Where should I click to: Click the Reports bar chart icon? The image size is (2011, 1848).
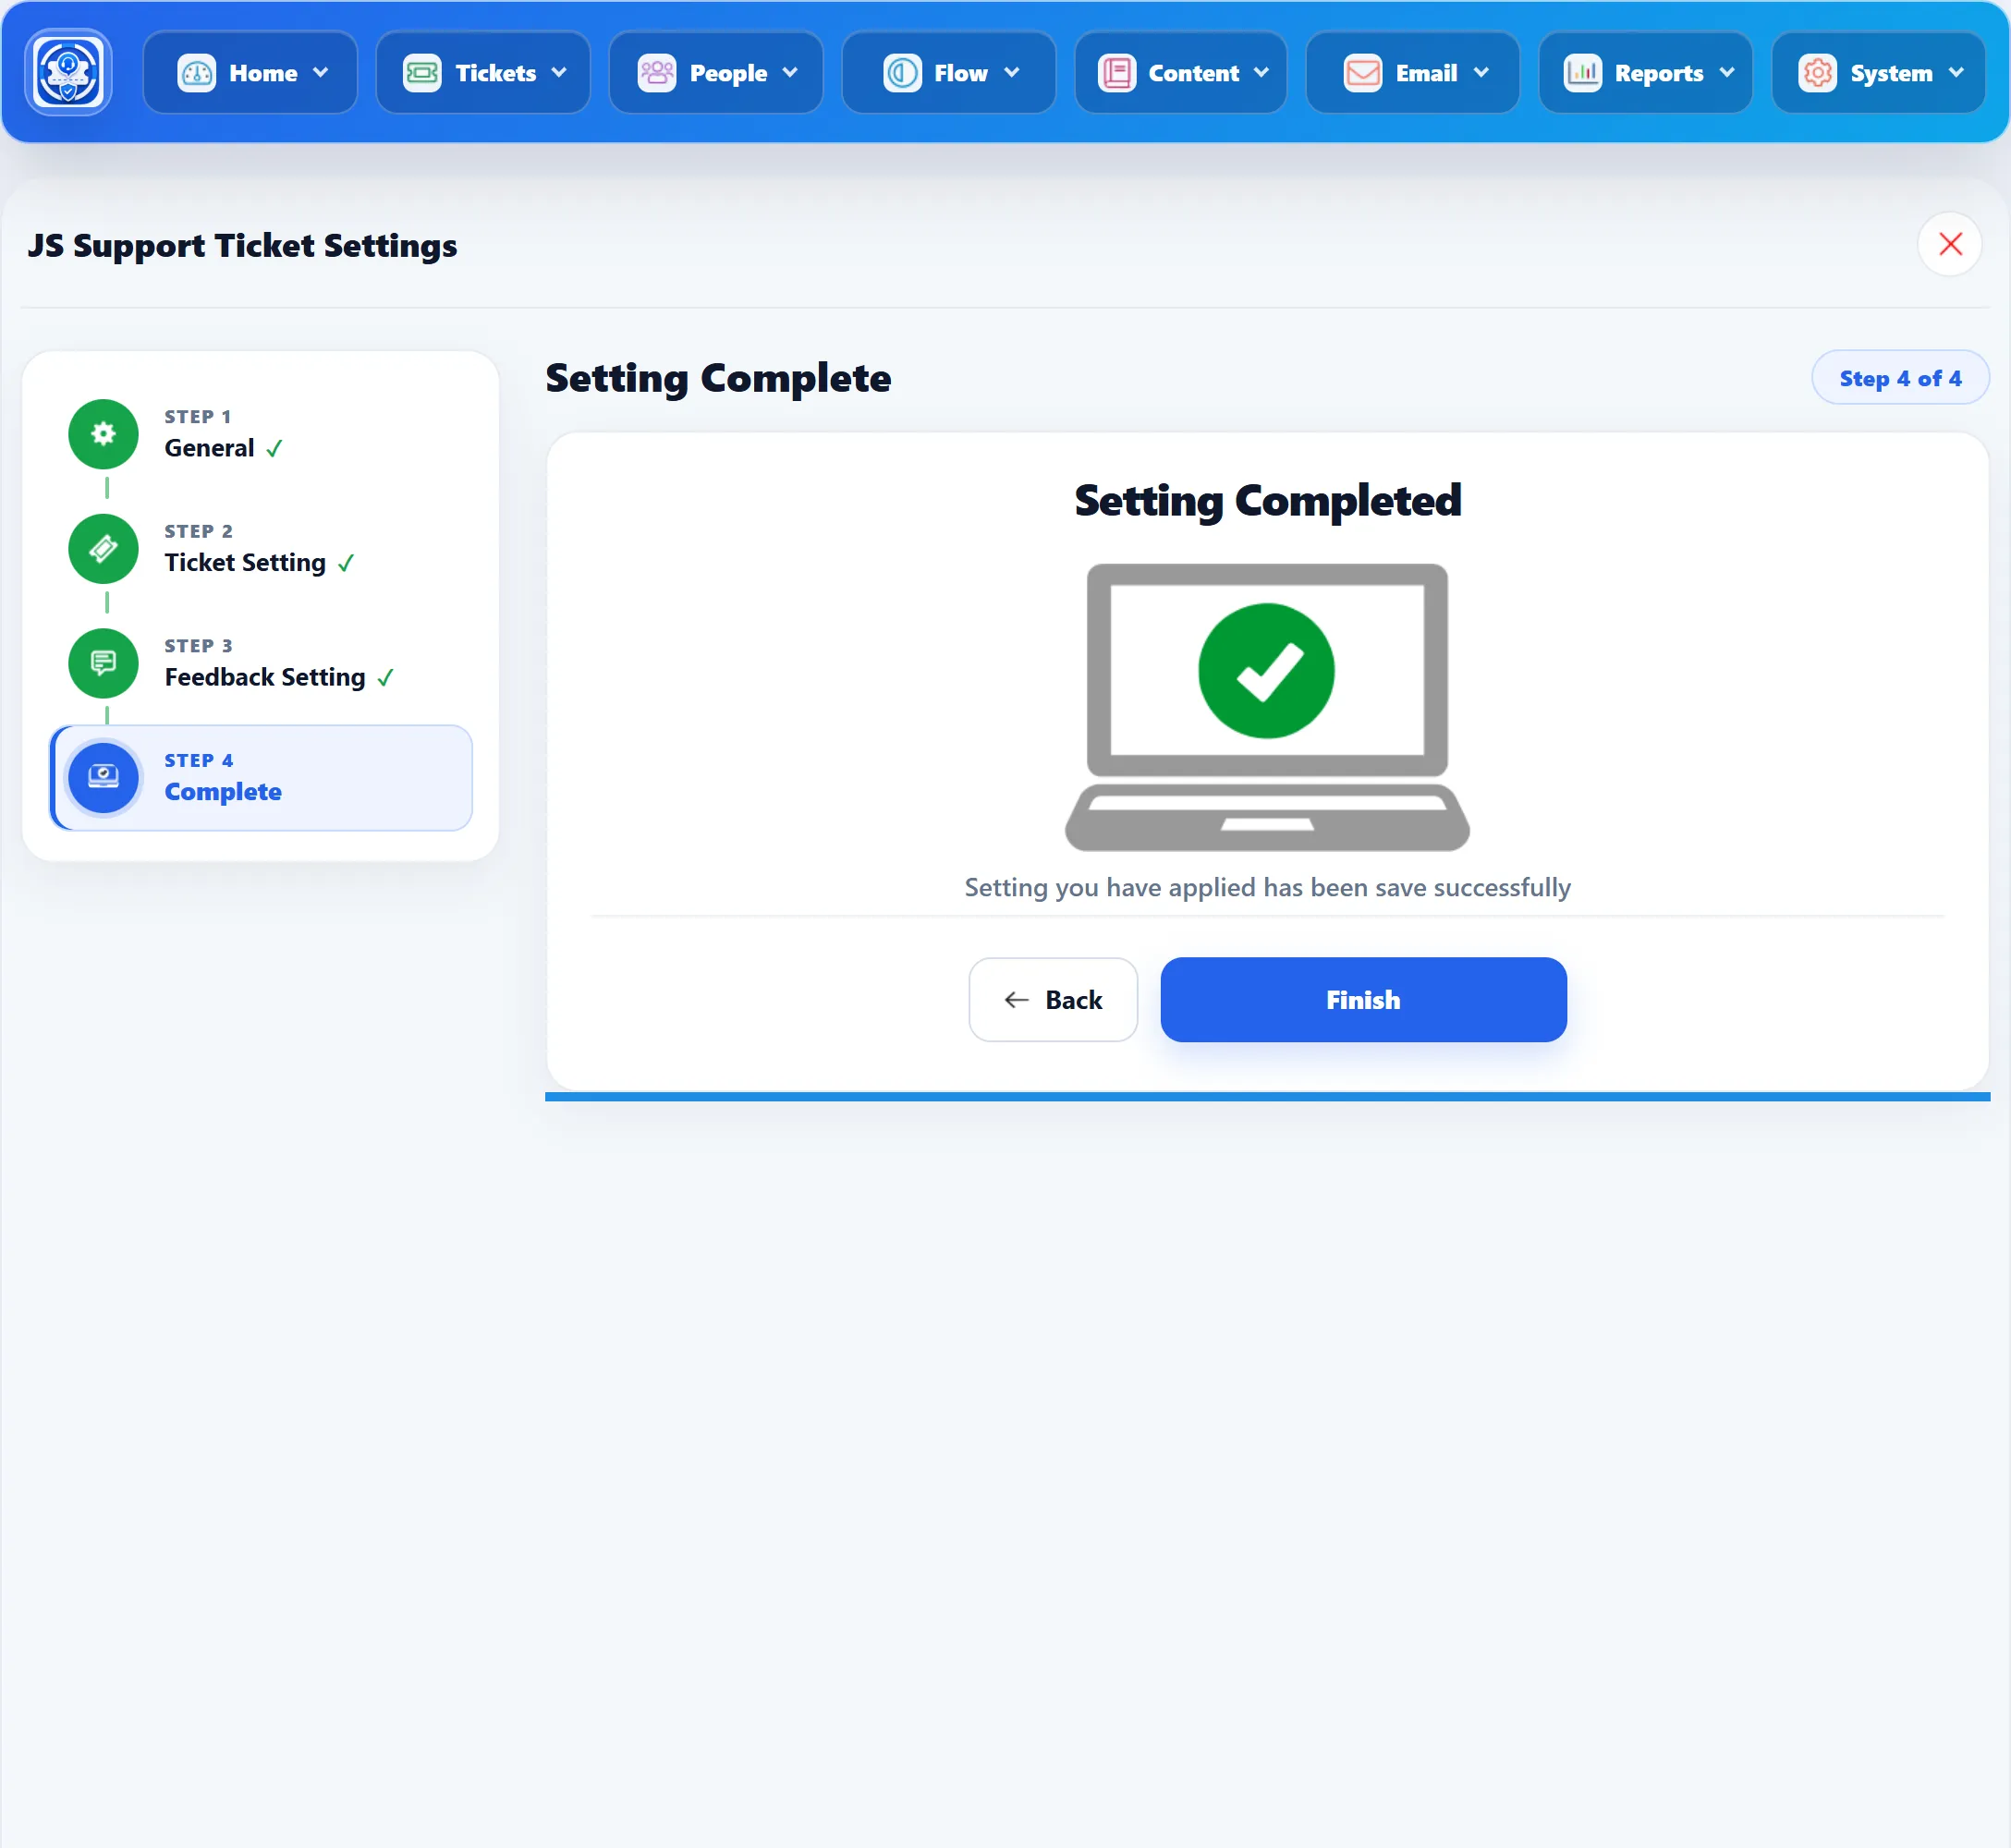[x=1583, y=73]
